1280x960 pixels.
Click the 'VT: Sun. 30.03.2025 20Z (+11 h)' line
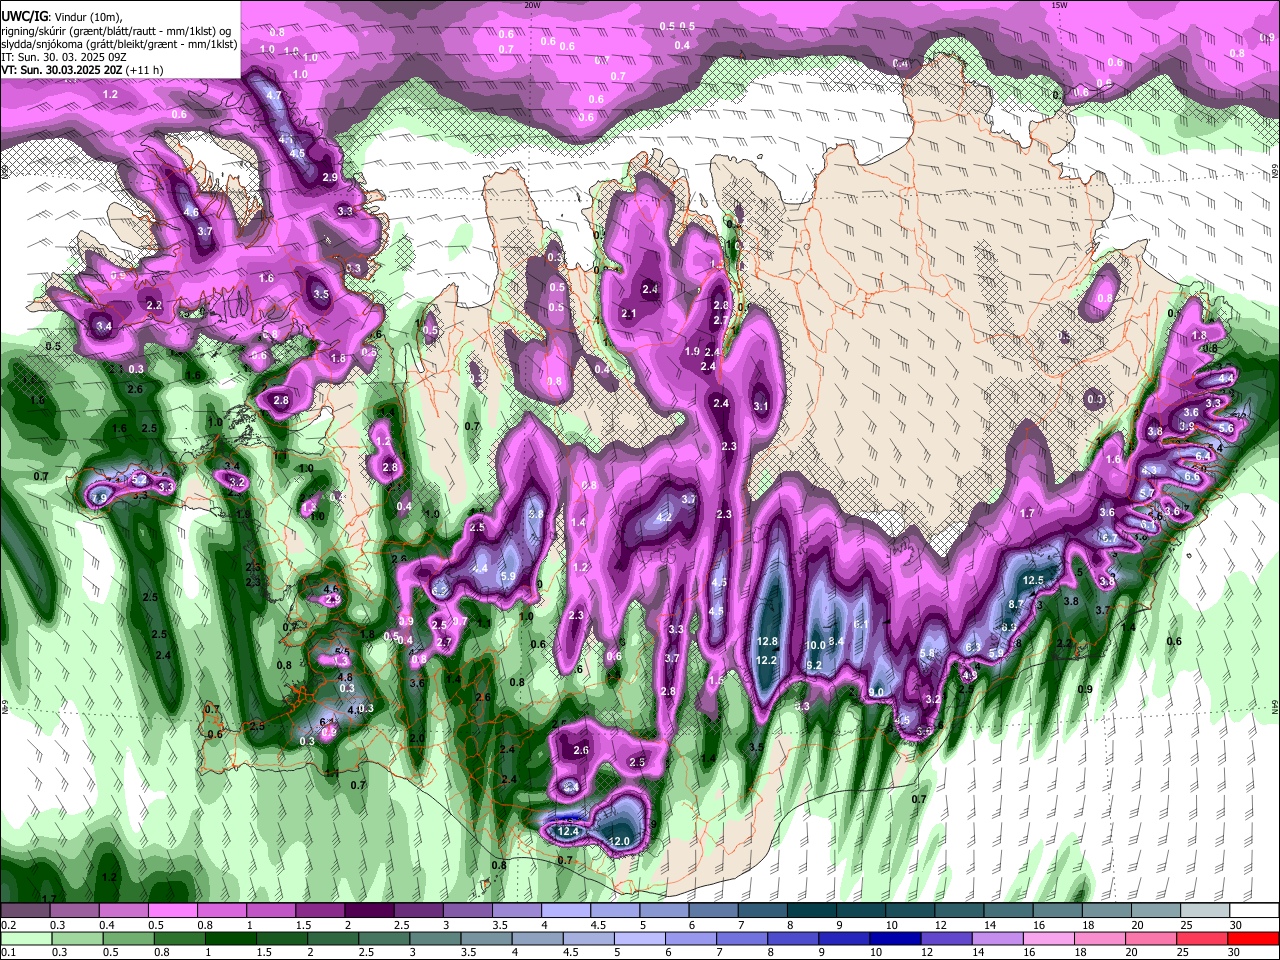pos(82,70)
